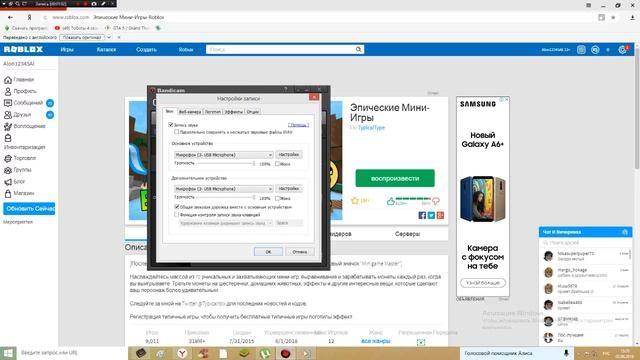Click the chat friend search field
This screenshot has height=360, width=640.
585,242
